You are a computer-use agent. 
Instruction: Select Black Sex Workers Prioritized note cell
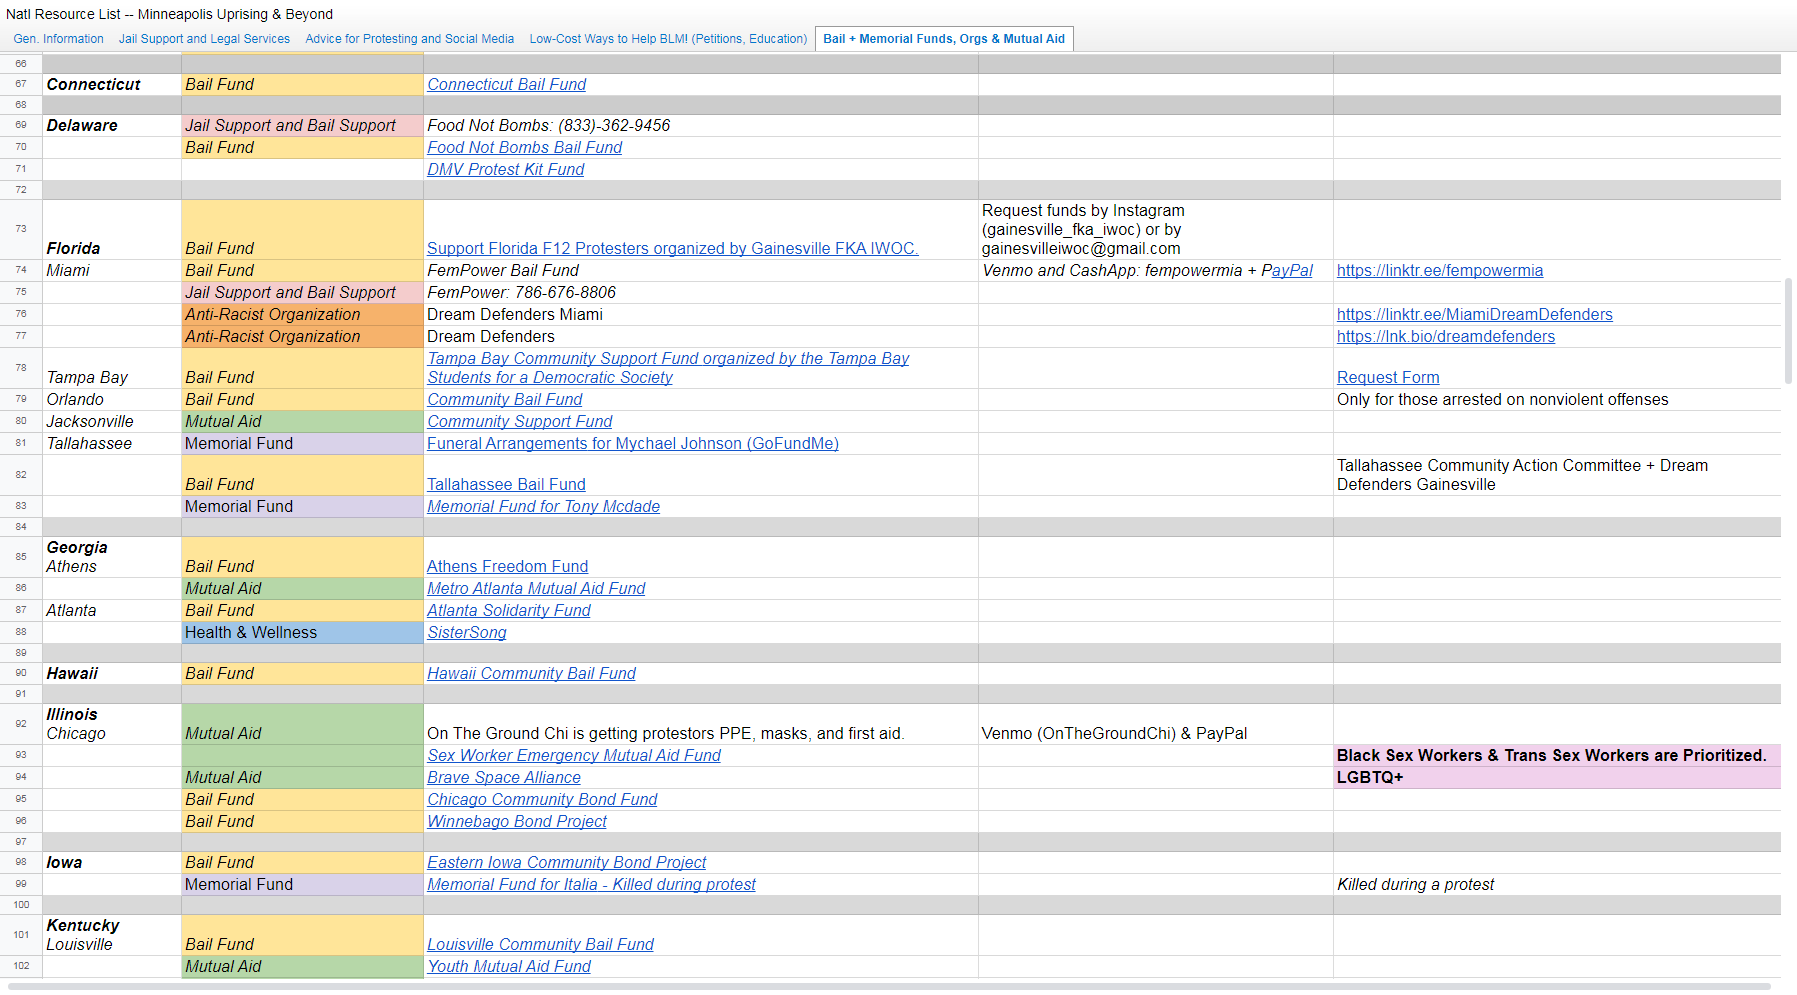[x=1557, y=756]
